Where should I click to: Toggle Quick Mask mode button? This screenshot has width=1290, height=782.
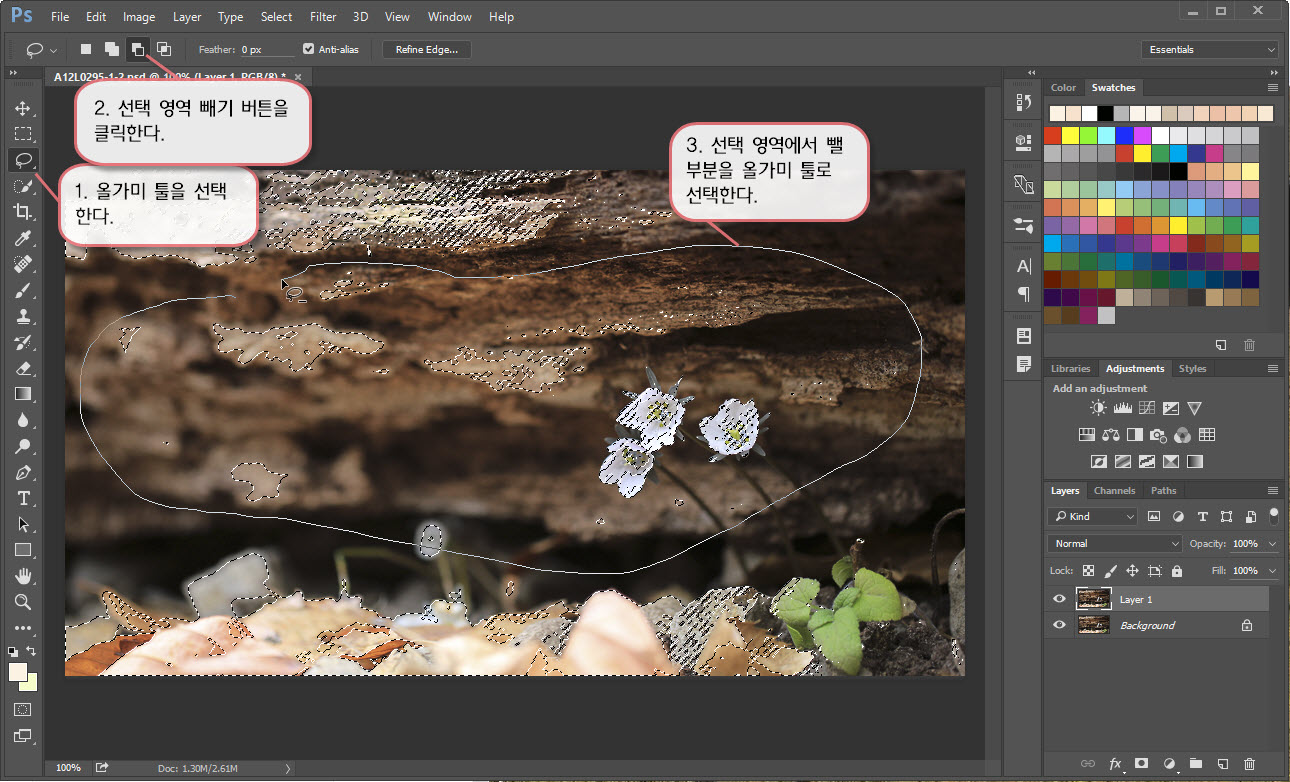point(22,709)
